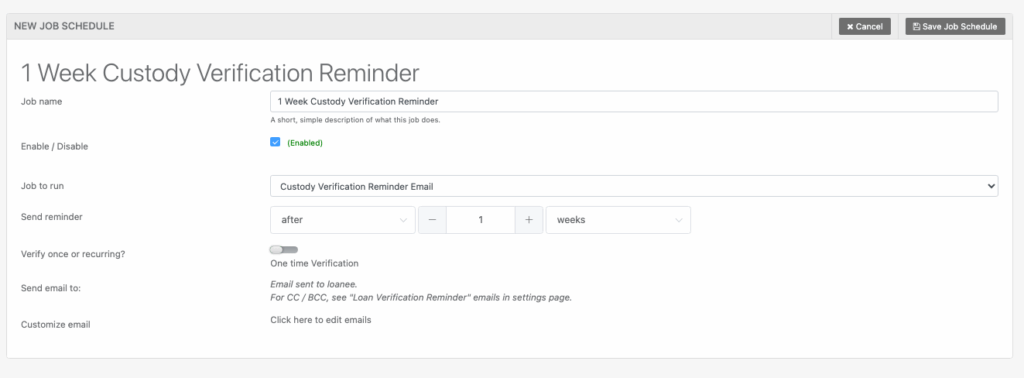Click the 'Customize email' label
This screenshot has width=1024, height=378.
pyautogui.click(x=56, y=324)
